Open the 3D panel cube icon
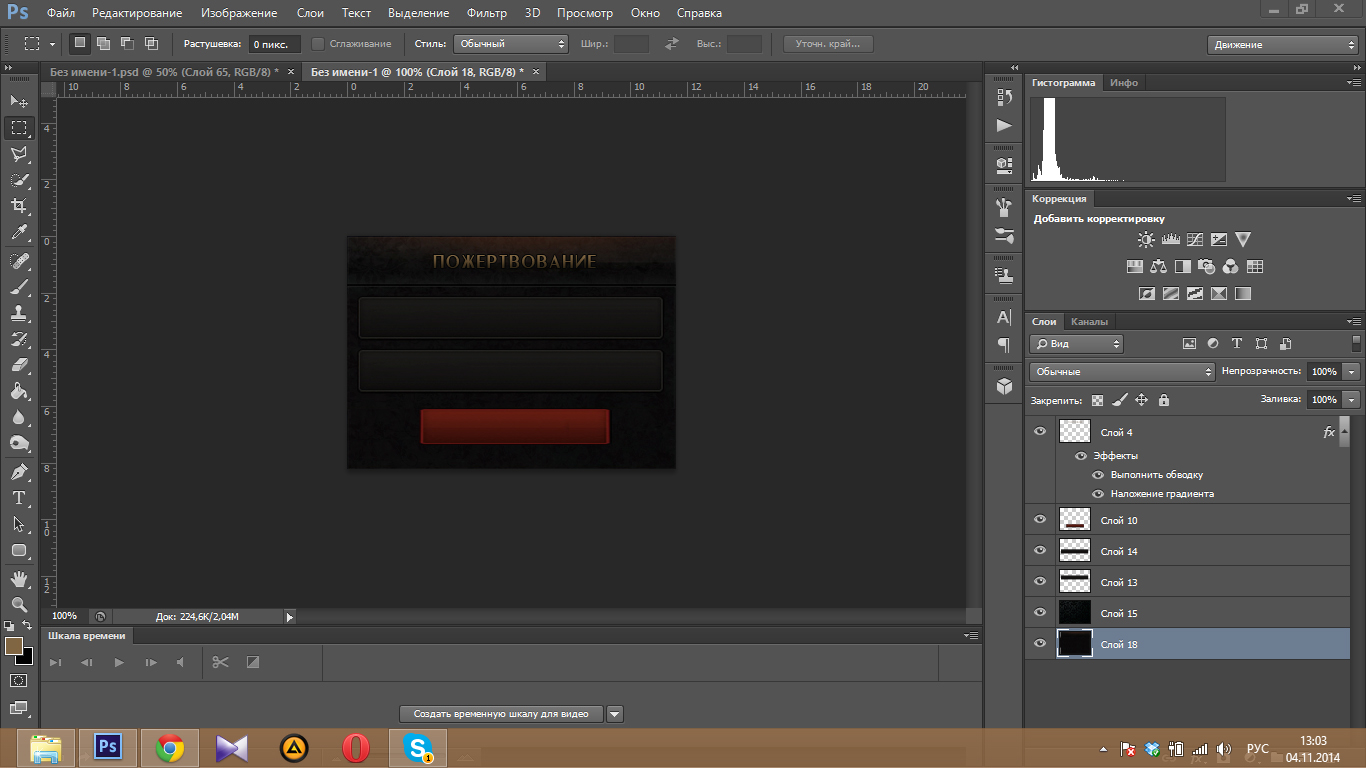The width and height of the screenshot is (1366, 768). (x=1004, y=385)
